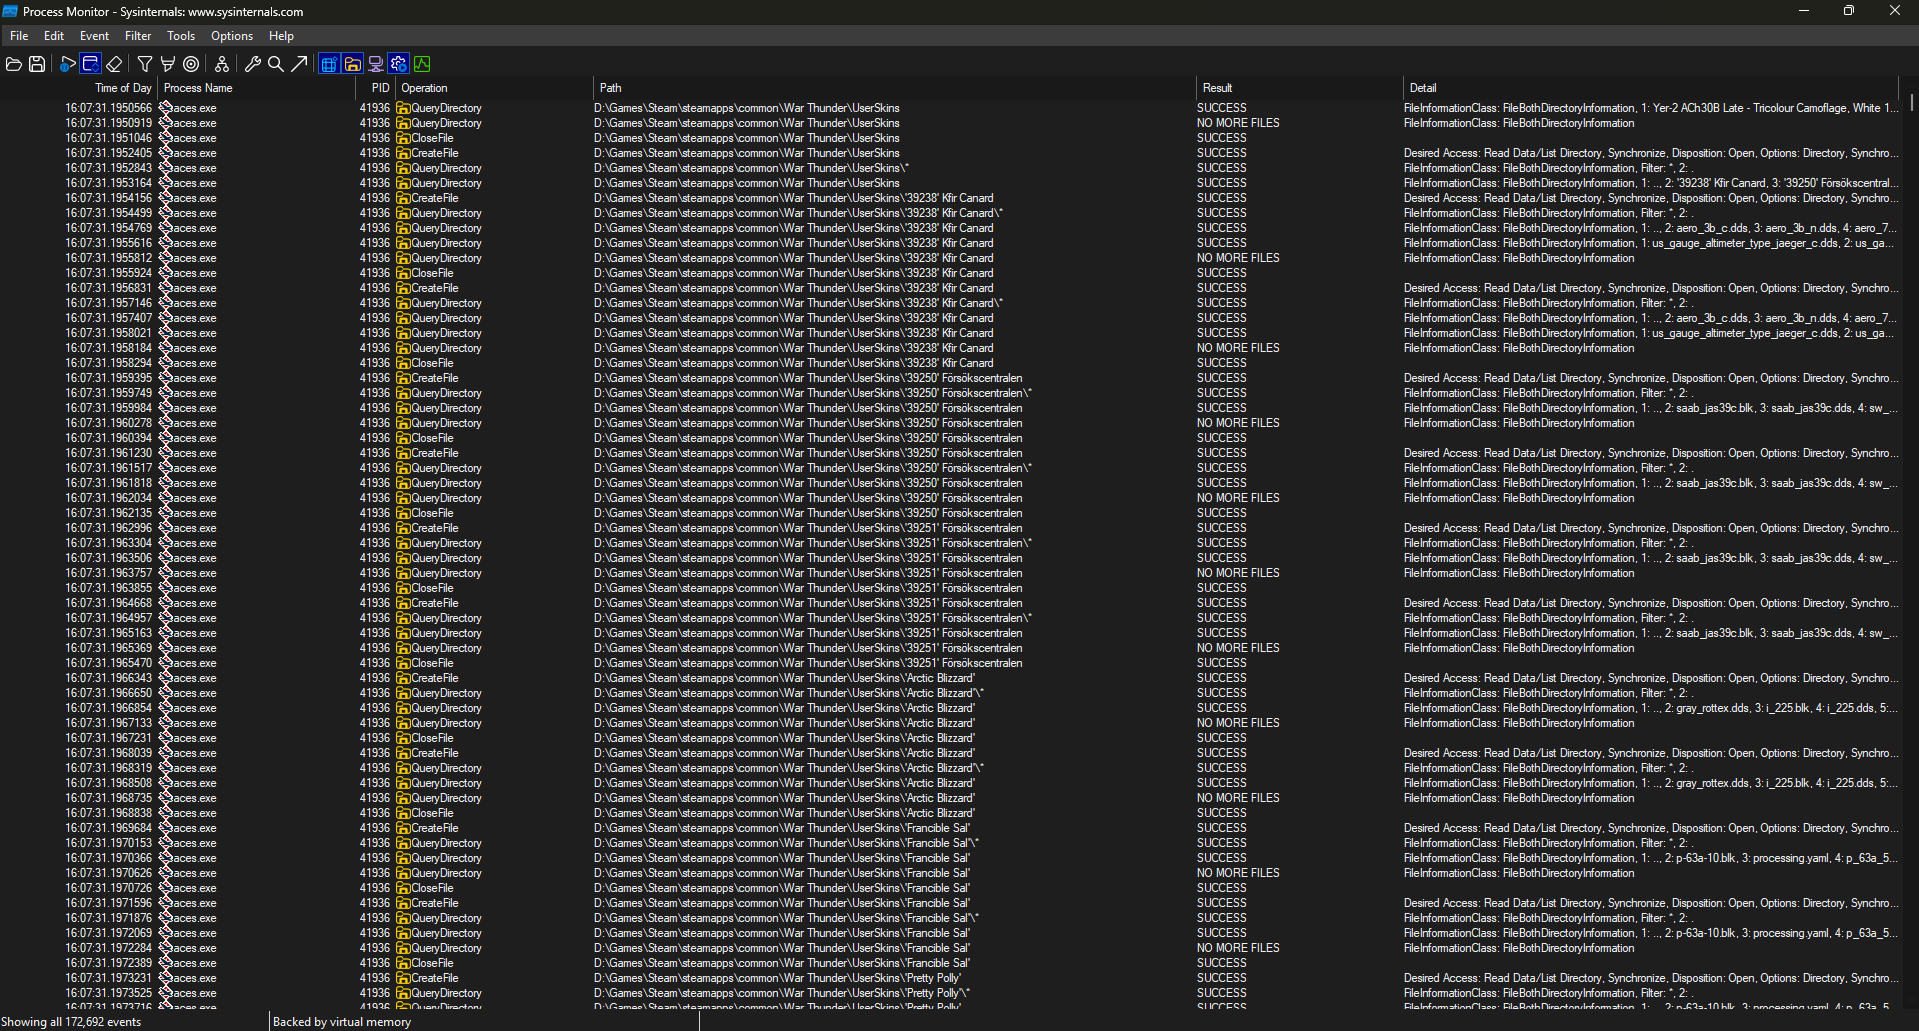Open a saved log with the Open icon
Image resolution: width=1919 pixels, height=1031 pixels.
tap(14, 64)
